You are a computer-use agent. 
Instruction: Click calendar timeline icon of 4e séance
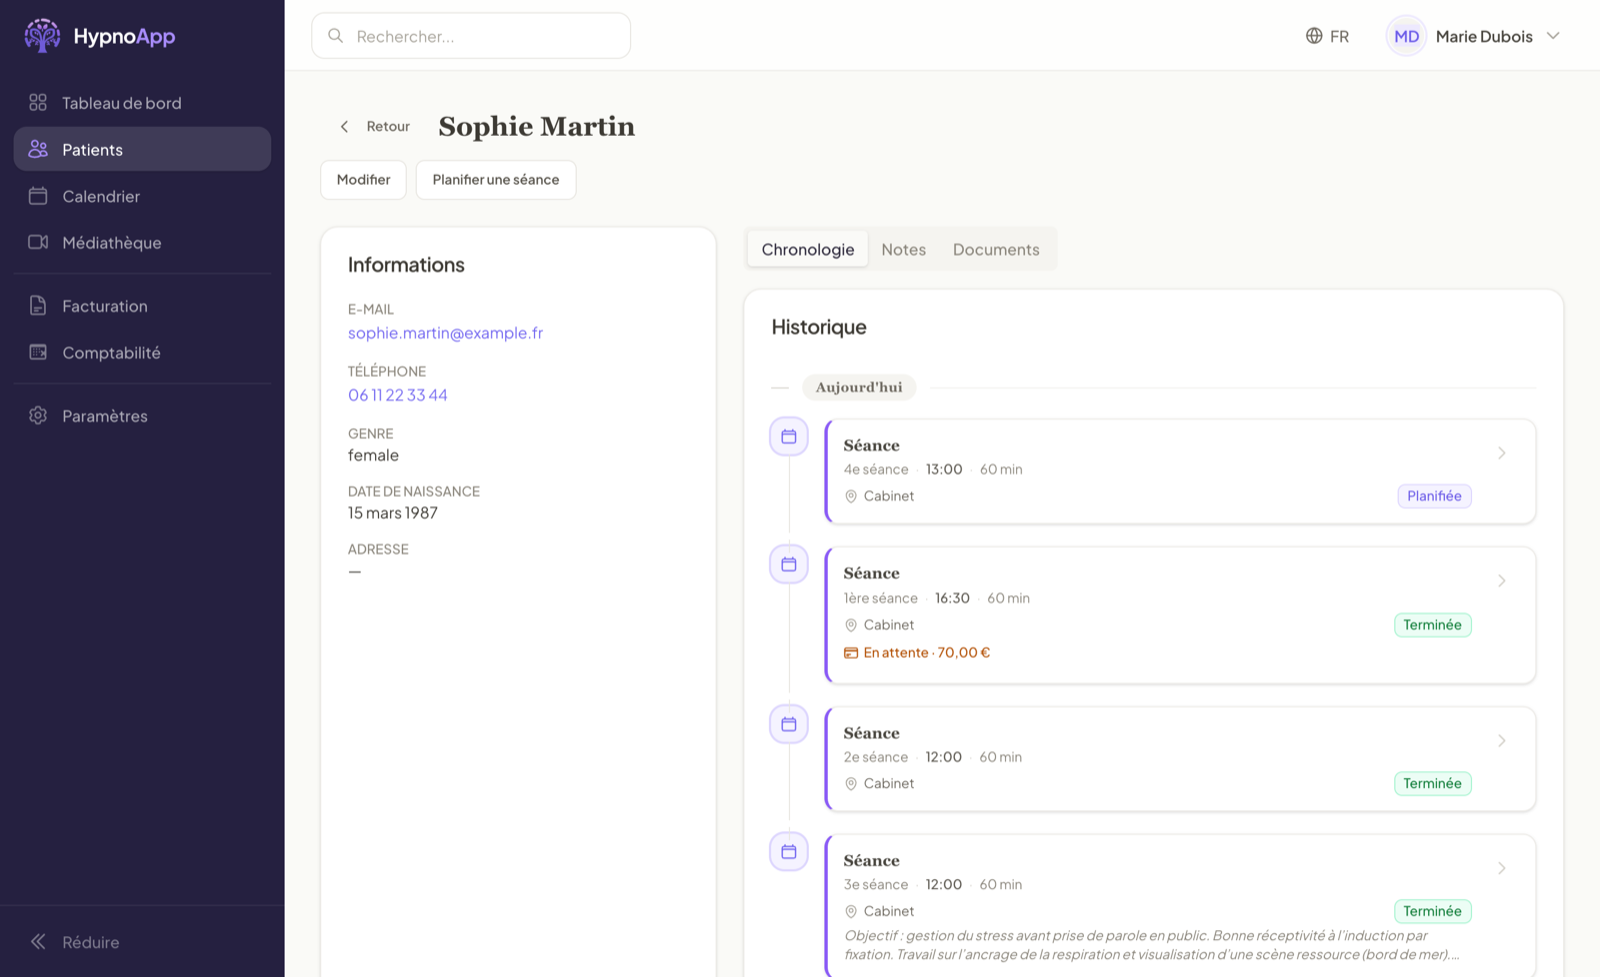[789, 437]
